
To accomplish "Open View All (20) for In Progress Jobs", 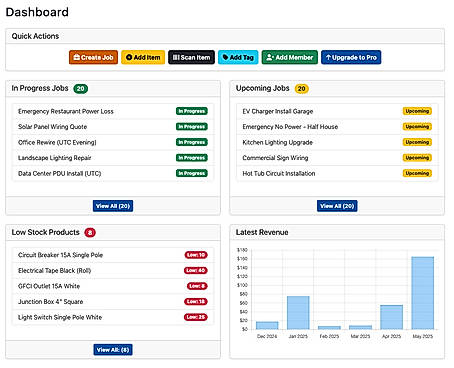I will 113,206.
